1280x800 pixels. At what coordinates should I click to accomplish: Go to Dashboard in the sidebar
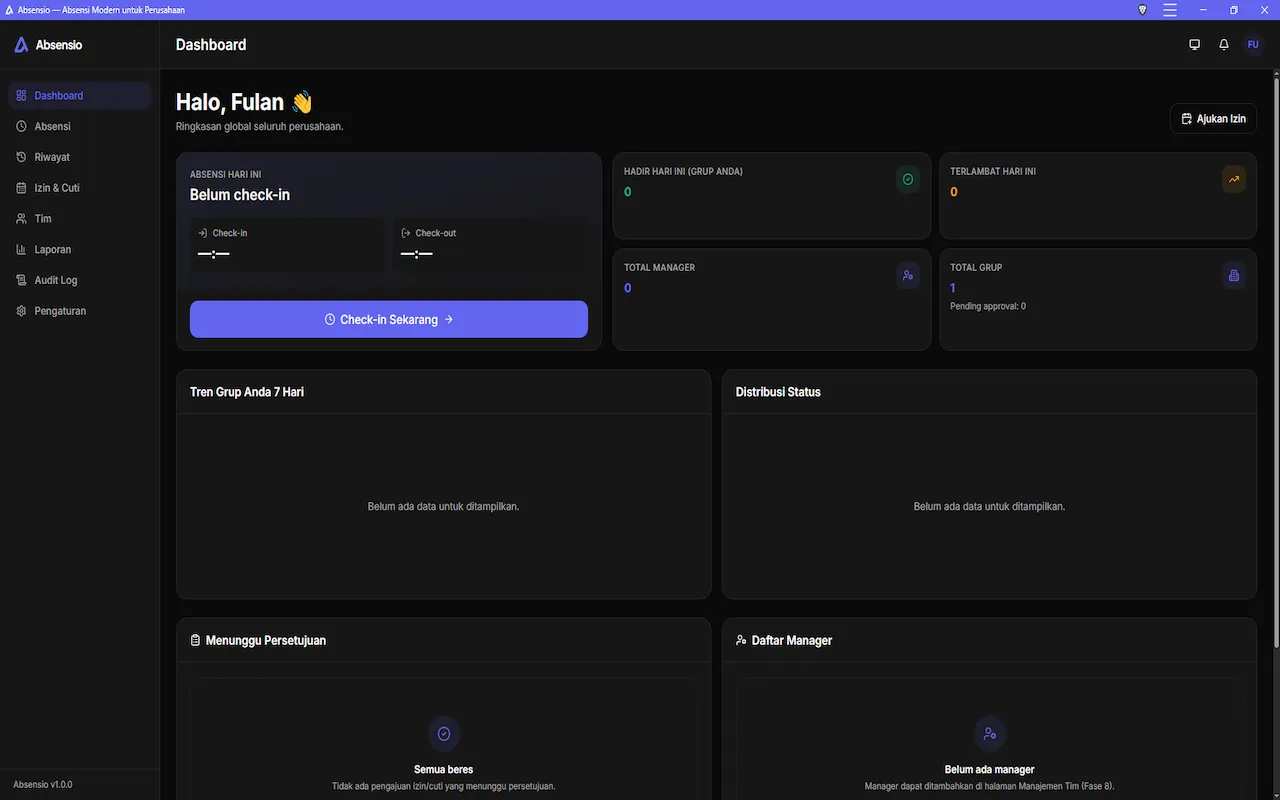pos(80,96)
